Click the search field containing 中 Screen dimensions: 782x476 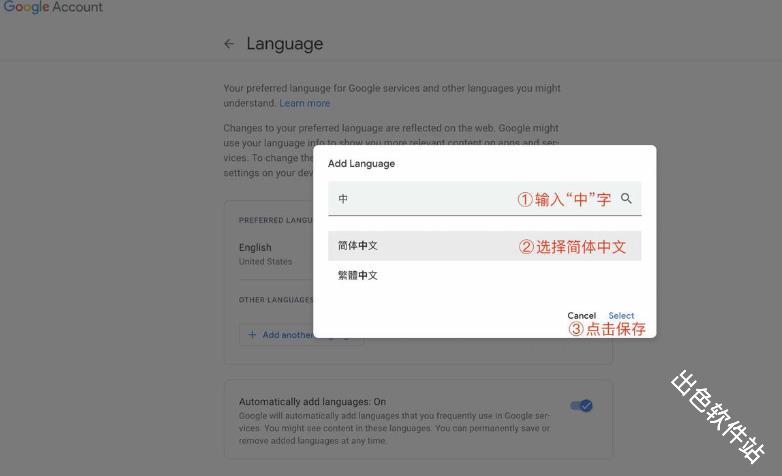[x=420, y=199]
